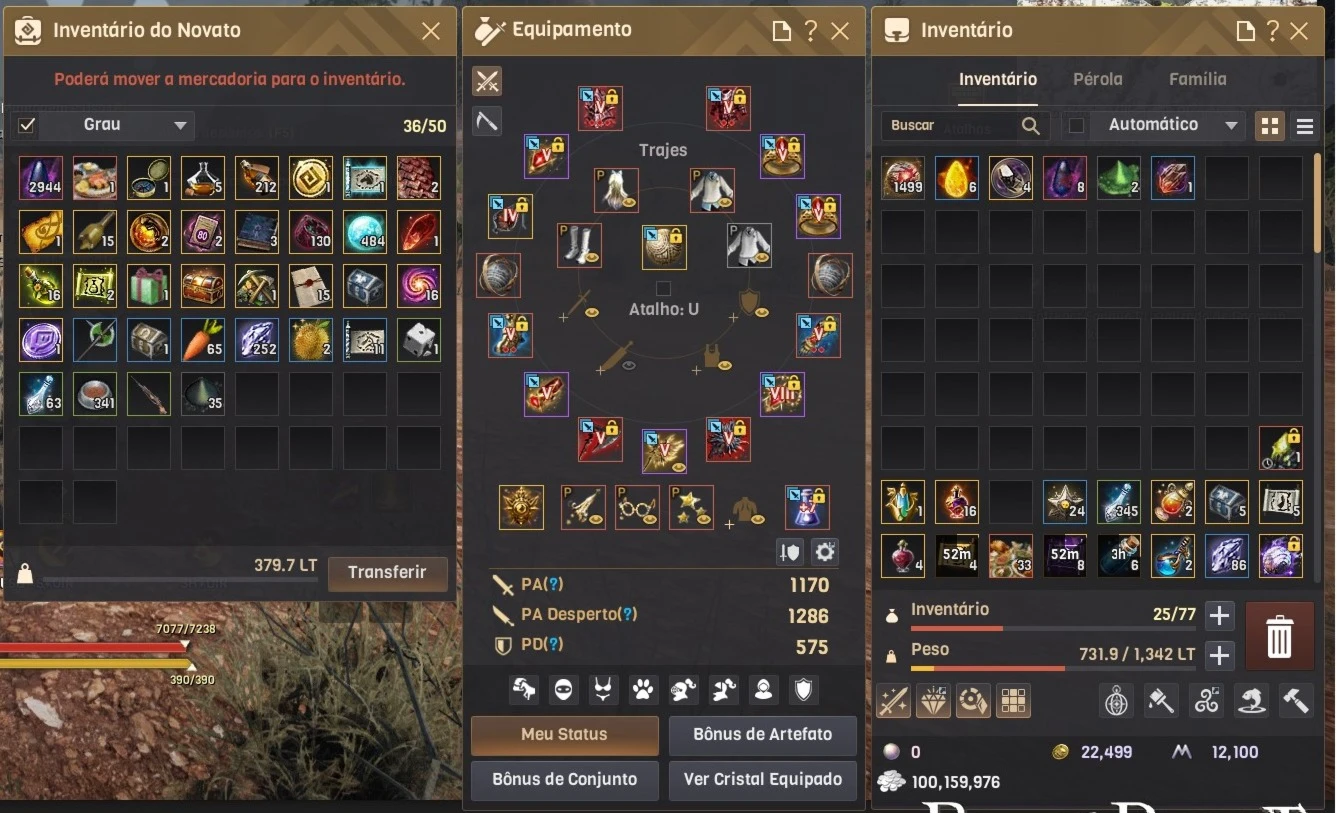Switch to the Pérola tab
Screen dimensions: 1337x813
click(1097, 79)
